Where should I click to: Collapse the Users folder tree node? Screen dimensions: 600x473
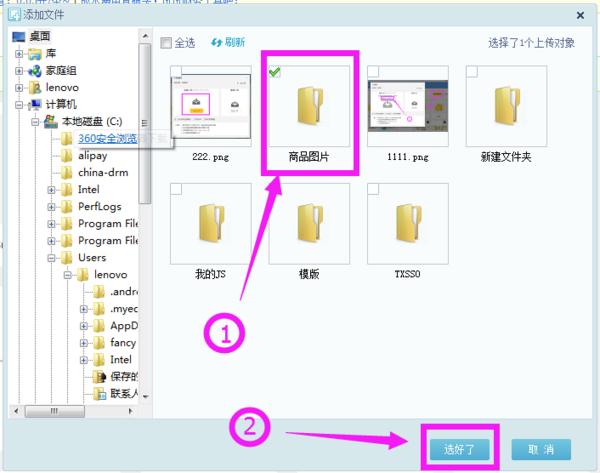(x=51, y=258)
